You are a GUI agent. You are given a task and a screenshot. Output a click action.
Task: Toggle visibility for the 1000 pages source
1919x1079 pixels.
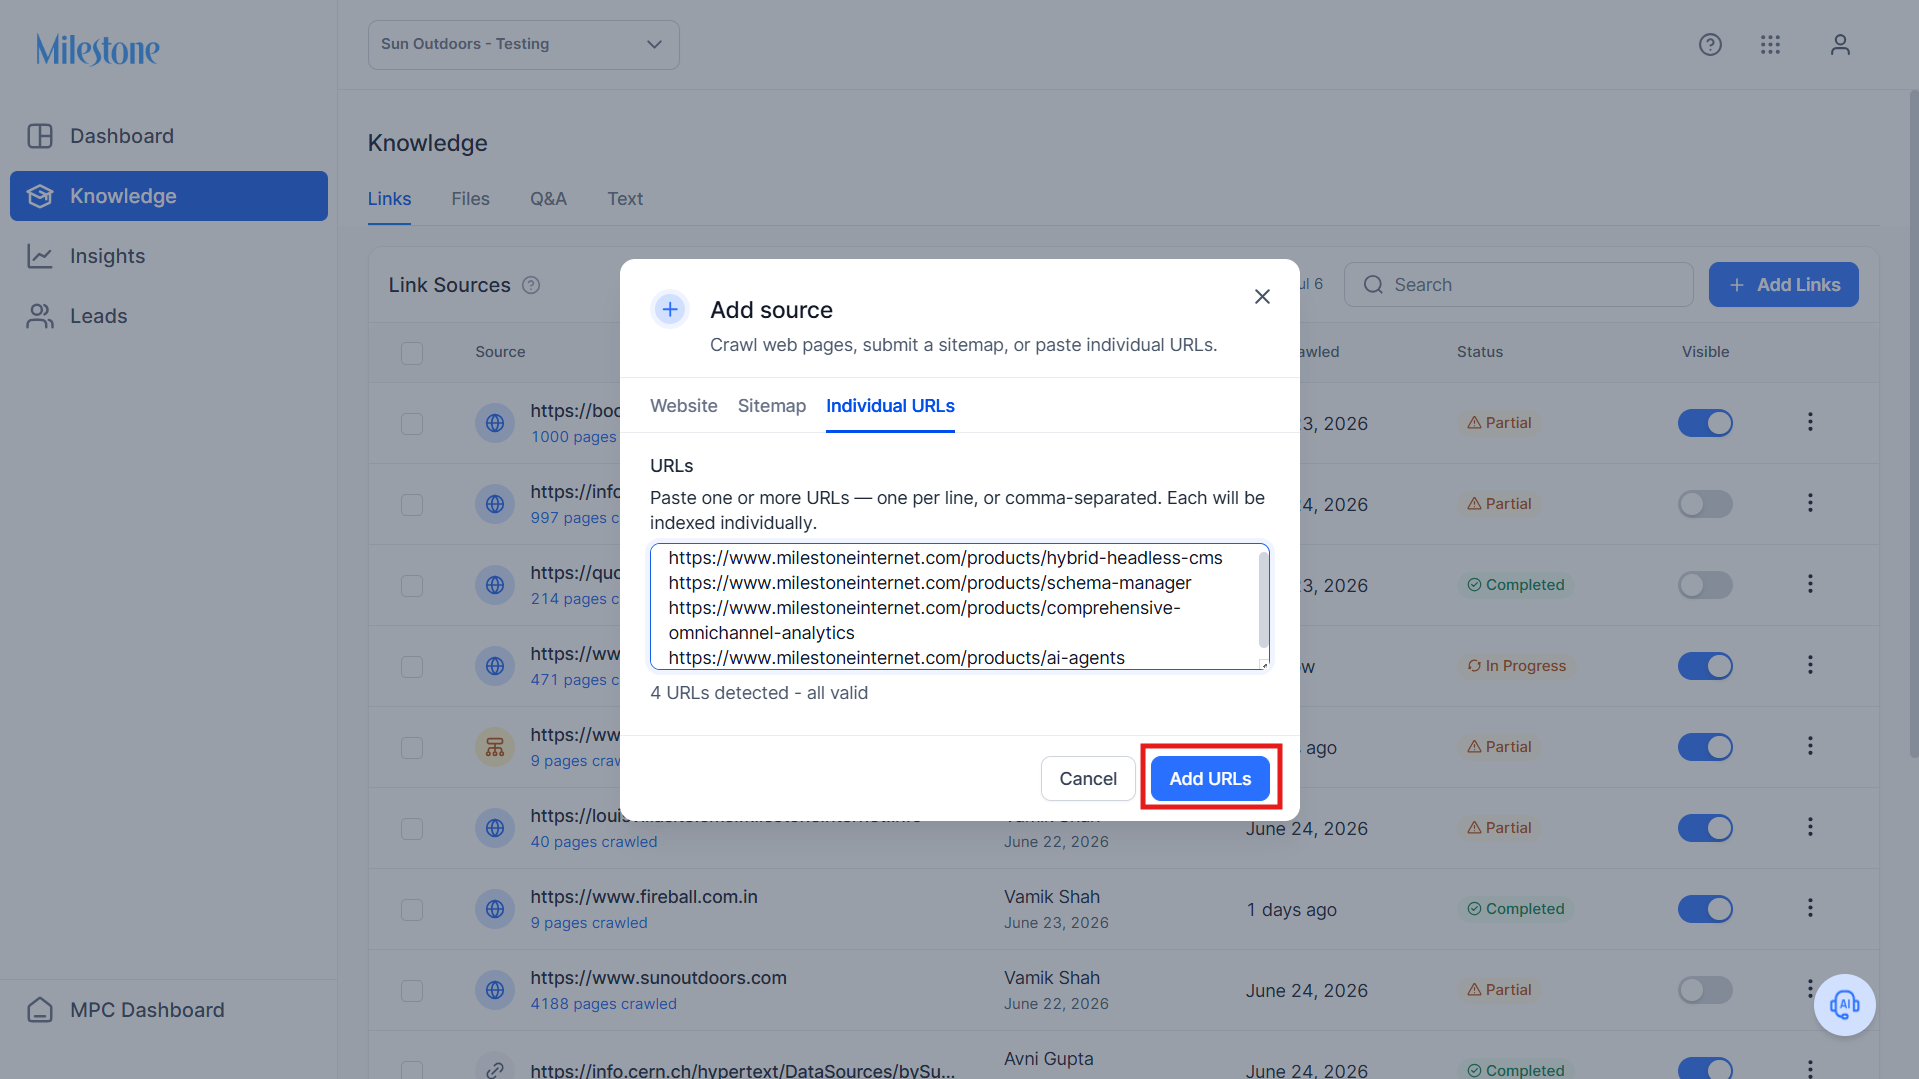pyautogui.click(x=1705, y=423)
